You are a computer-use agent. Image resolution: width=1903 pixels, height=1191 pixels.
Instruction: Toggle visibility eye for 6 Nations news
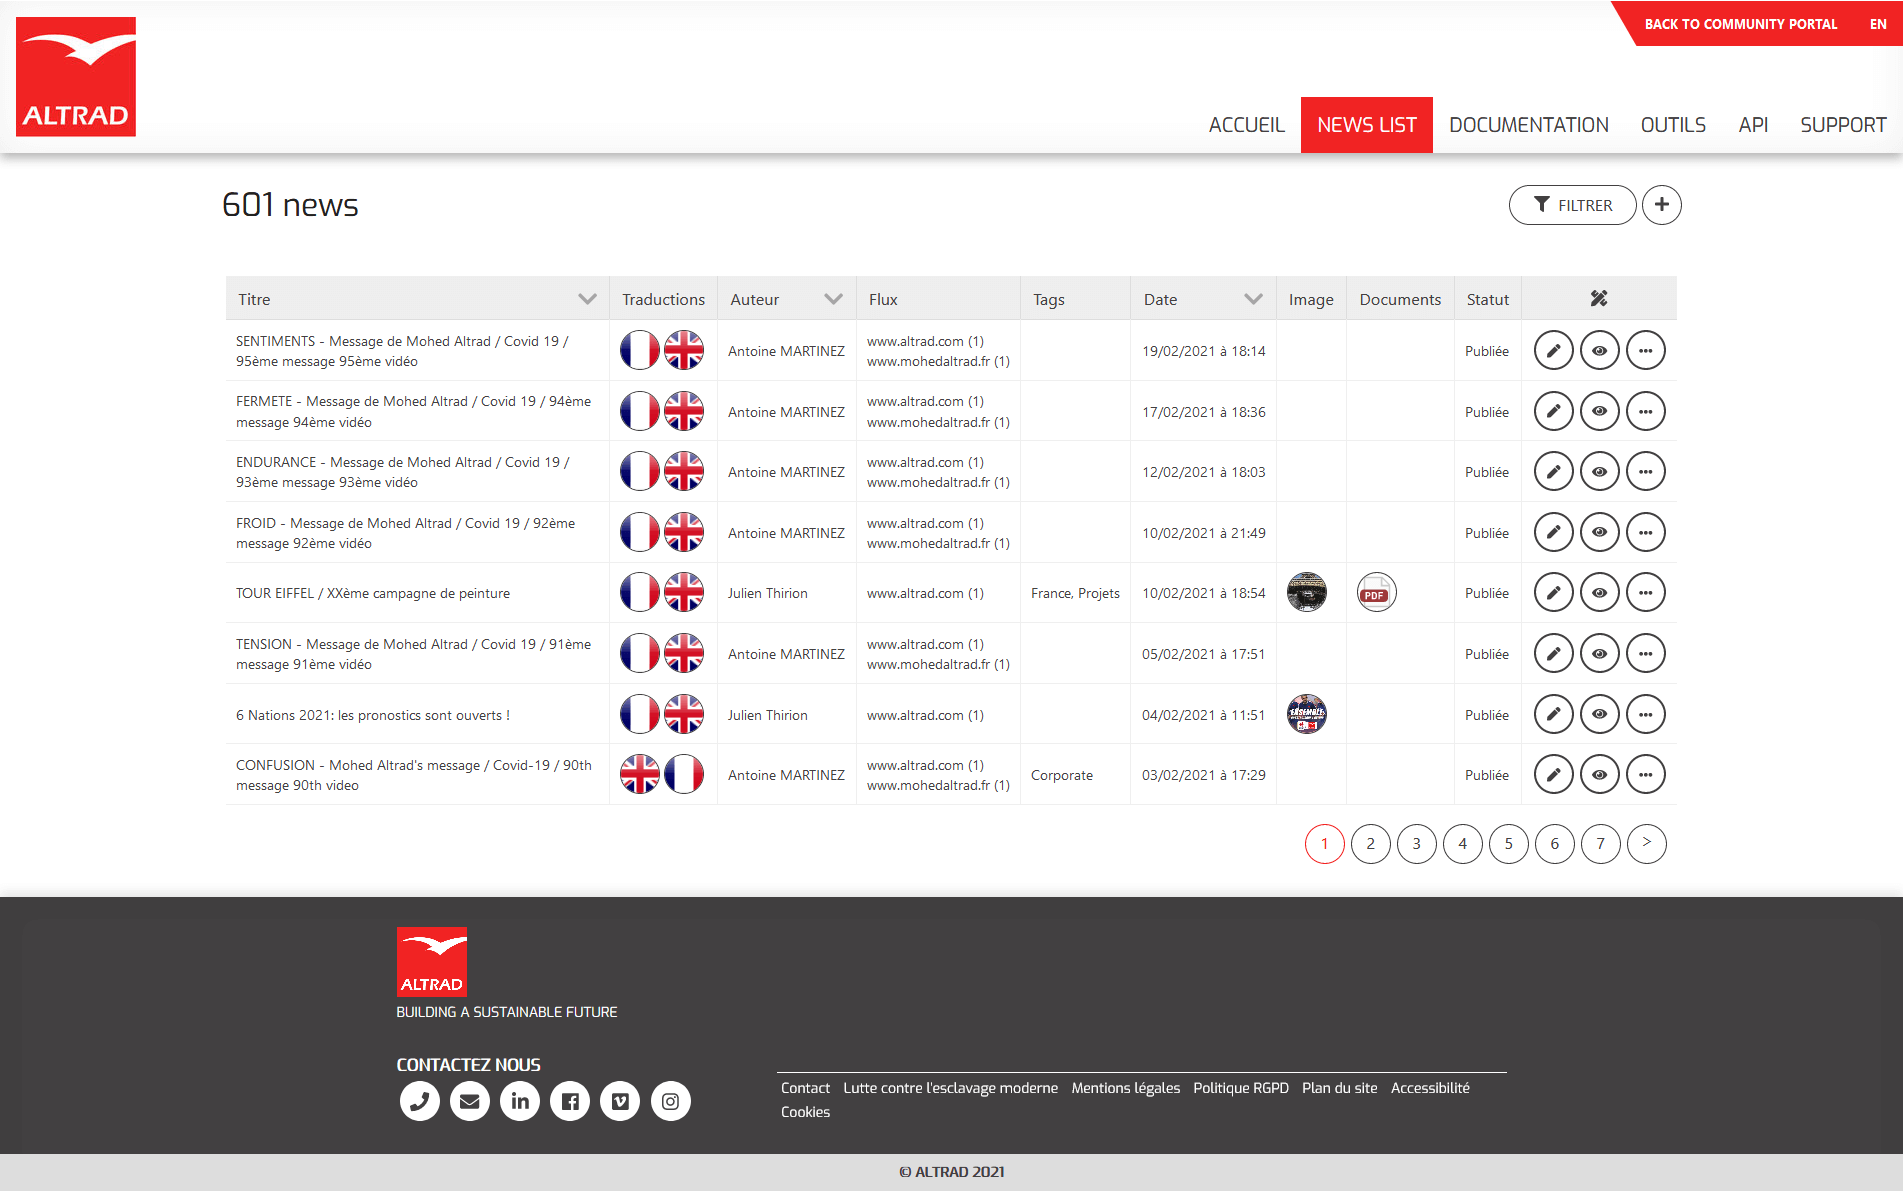(x=1599, y=714)
